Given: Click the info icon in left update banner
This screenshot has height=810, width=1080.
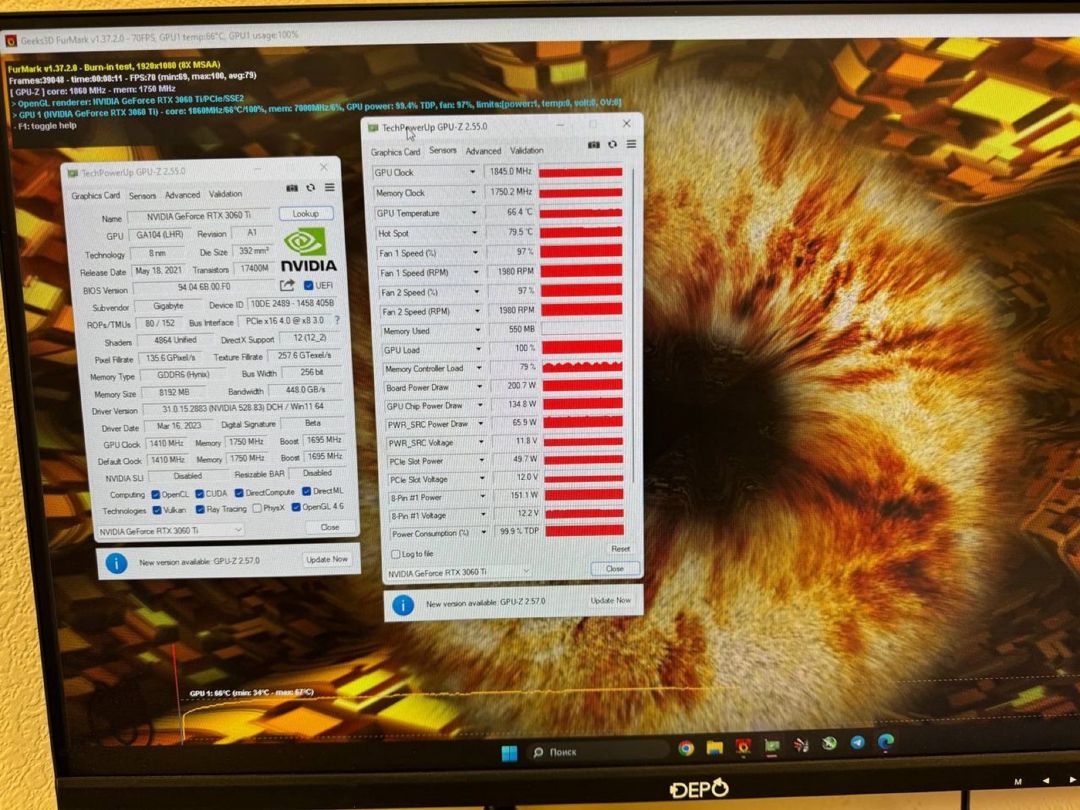Looking at the screenshot, I should click(x=116, y=563).
